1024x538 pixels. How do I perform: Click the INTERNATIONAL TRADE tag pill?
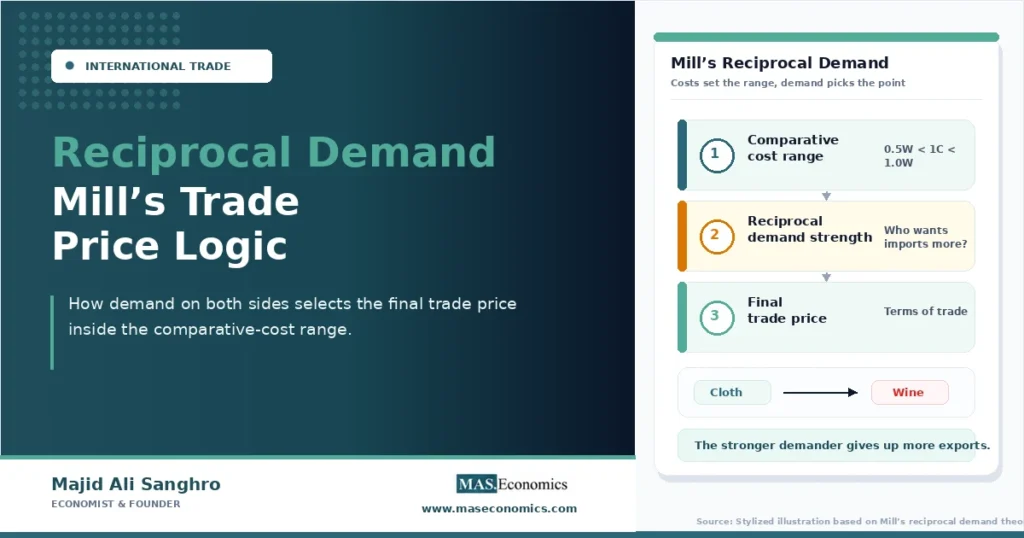(x=161, y=66)
